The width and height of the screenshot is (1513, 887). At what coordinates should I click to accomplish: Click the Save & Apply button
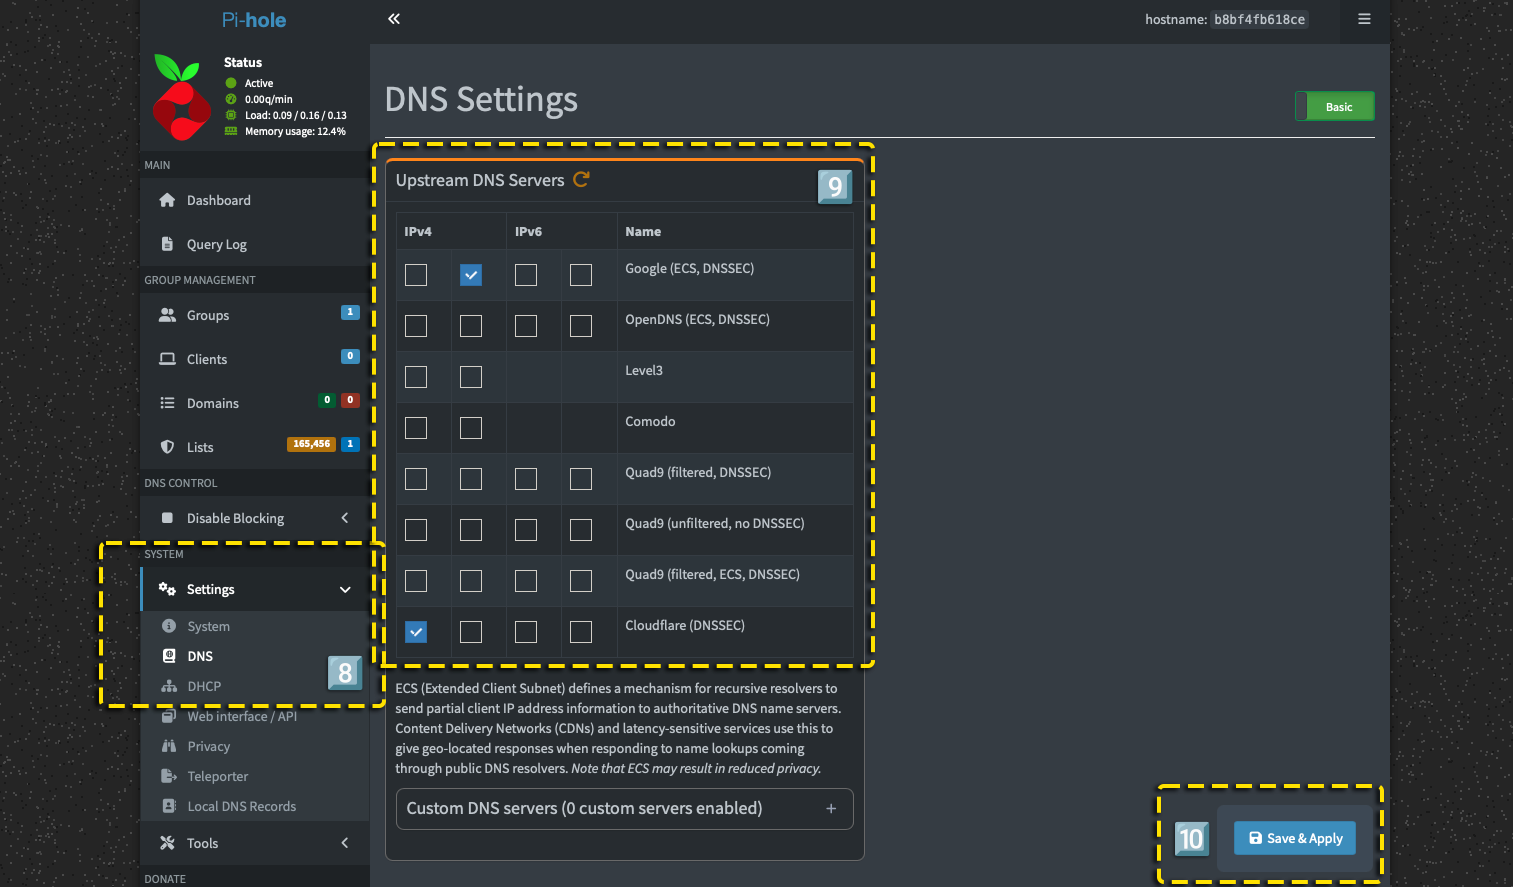pyautogui.click(x=1294, y=838)
